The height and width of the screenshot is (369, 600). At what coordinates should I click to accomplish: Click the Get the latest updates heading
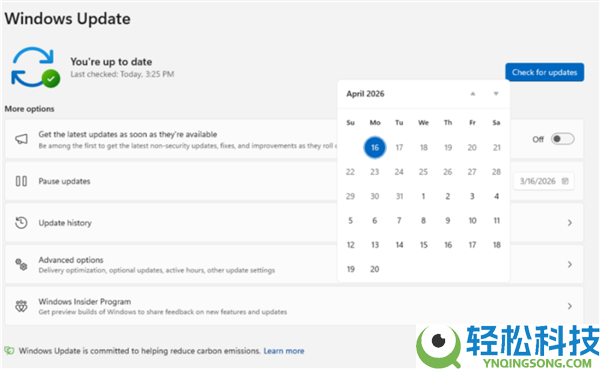tap(128, 134)
